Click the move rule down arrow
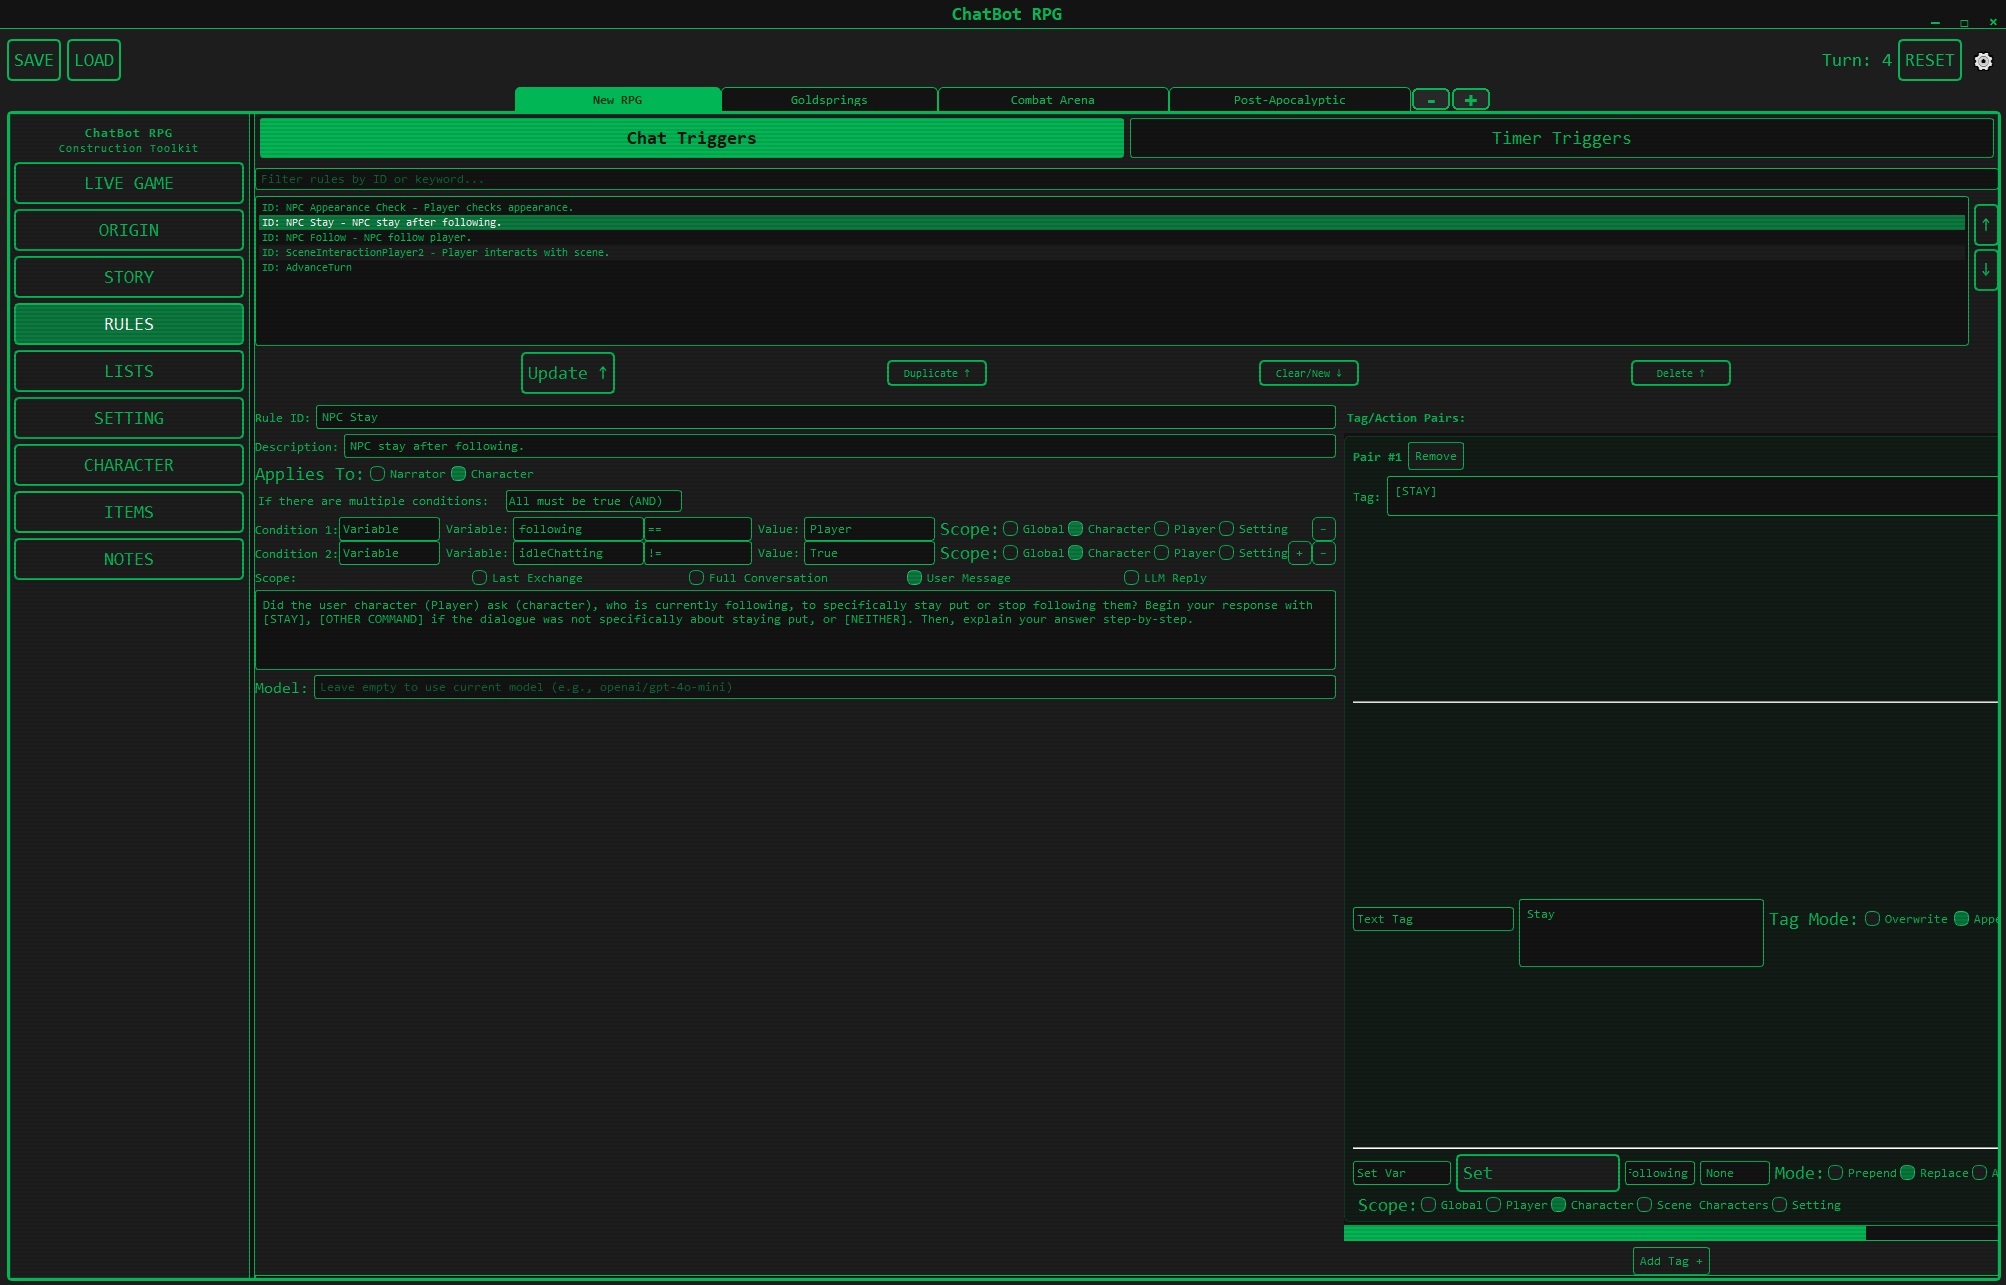This screenshot has width=2006, height=1285. 1985,269
